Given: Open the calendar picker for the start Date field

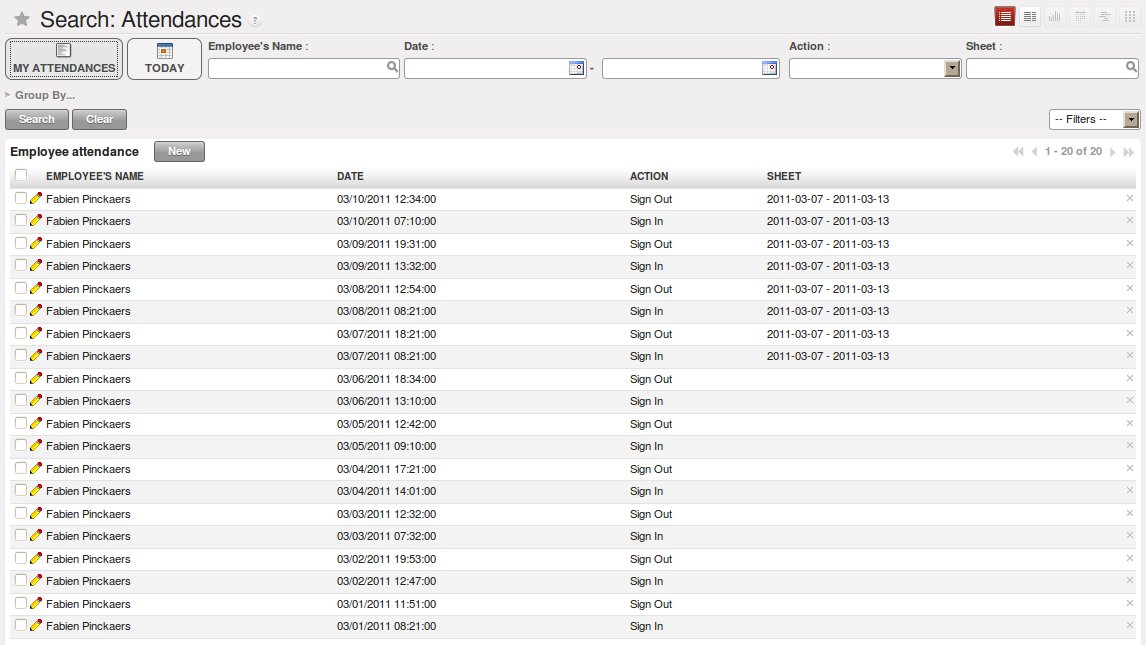Looking at the screenshot, I should click(x=576, y=68).
